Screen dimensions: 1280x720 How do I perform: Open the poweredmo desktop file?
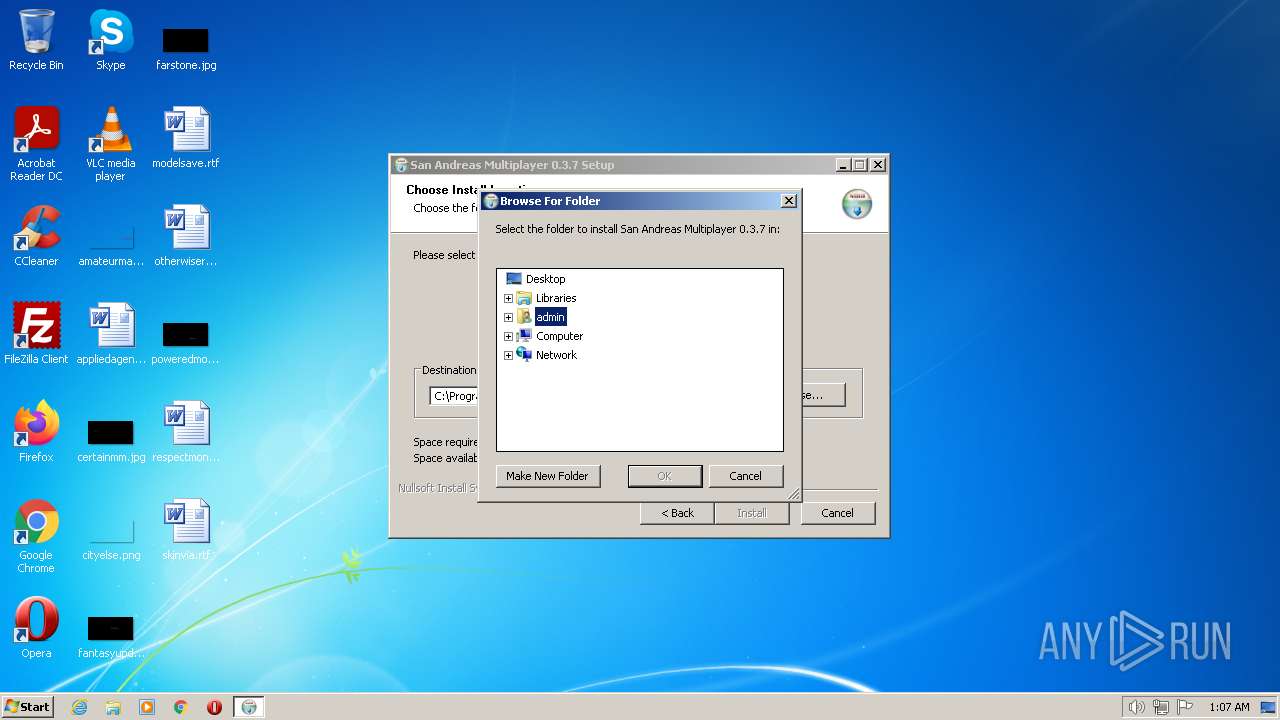(x=186, y=342)
